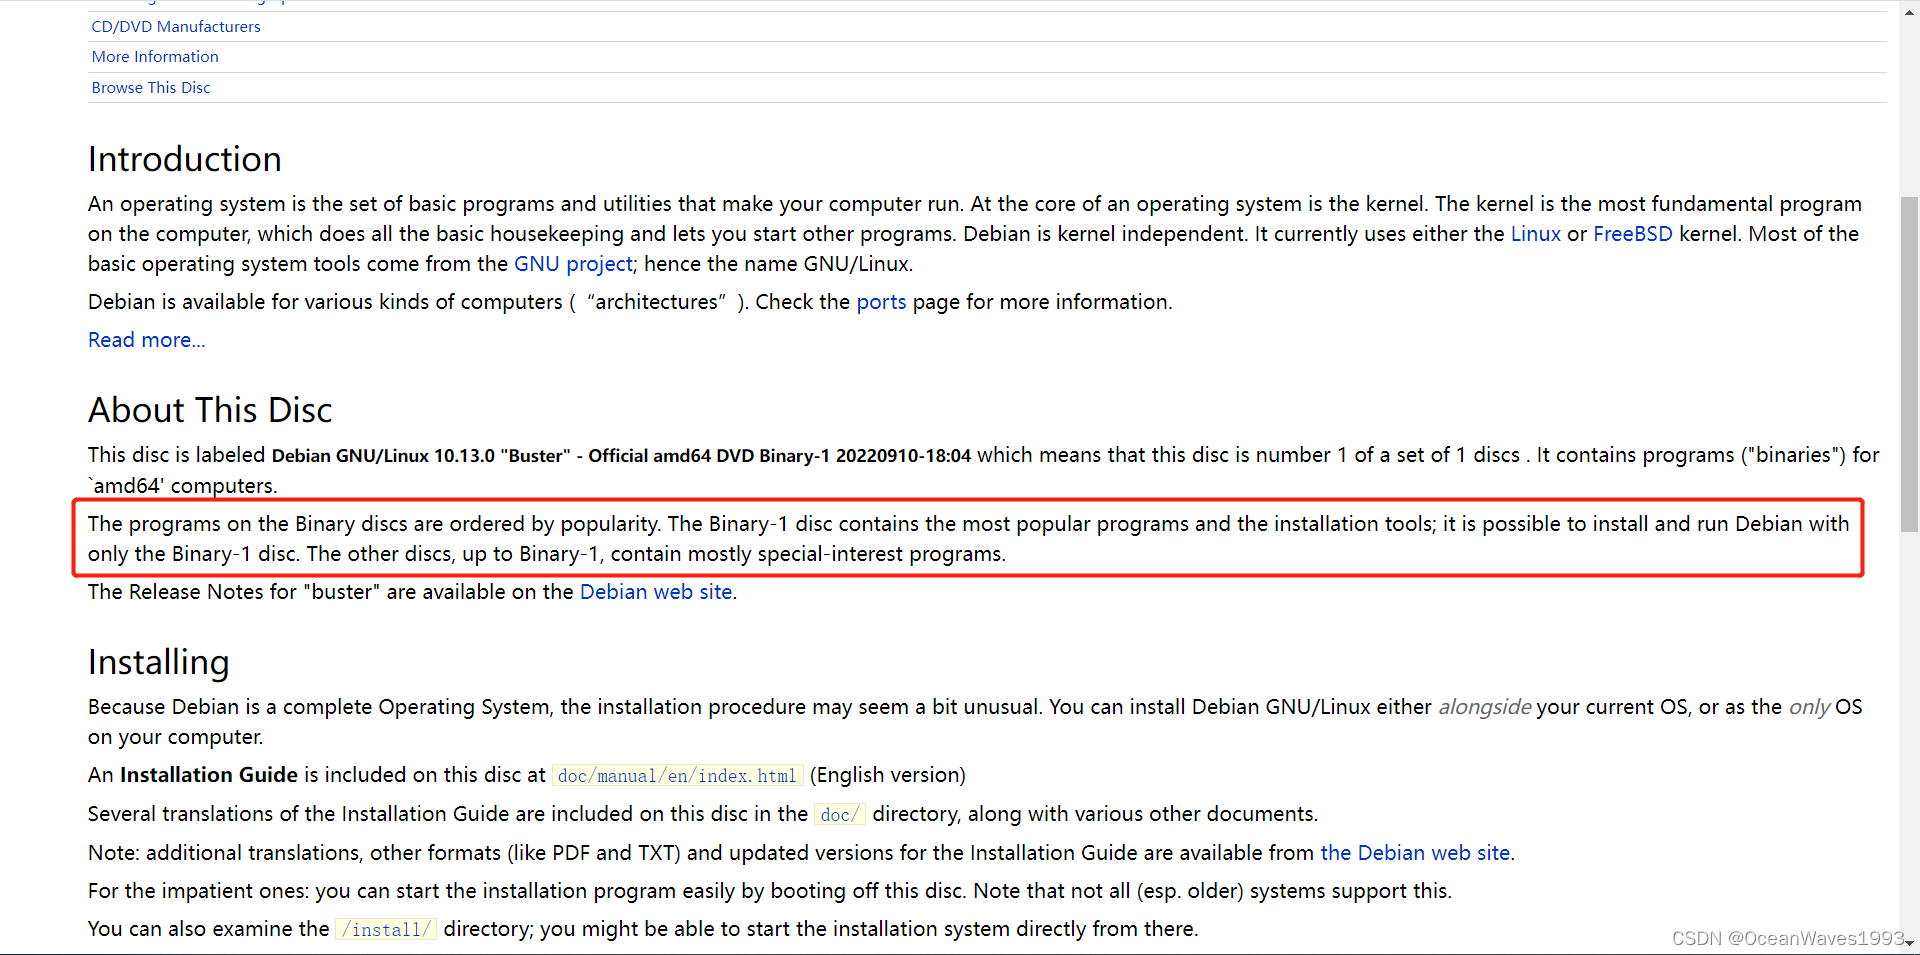Click the scrollbar down arrow
This screenshot has height=955, width=1920.
point(1909,944)
